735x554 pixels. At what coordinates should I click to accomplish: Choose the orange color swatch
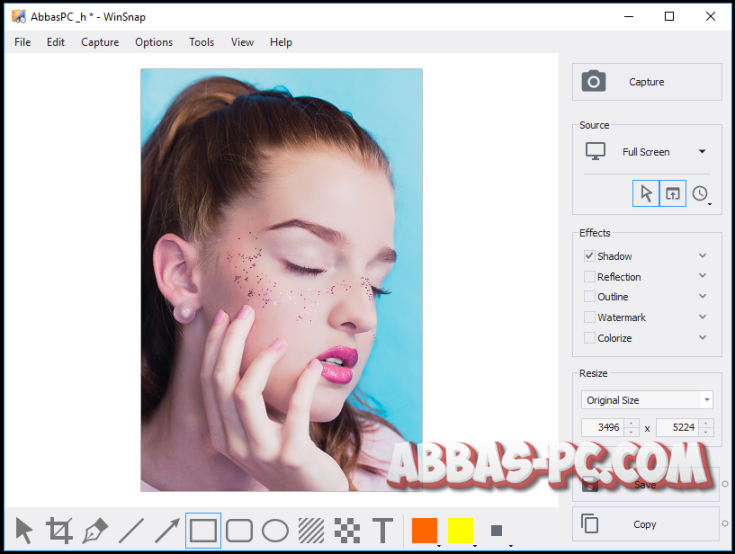425,530
